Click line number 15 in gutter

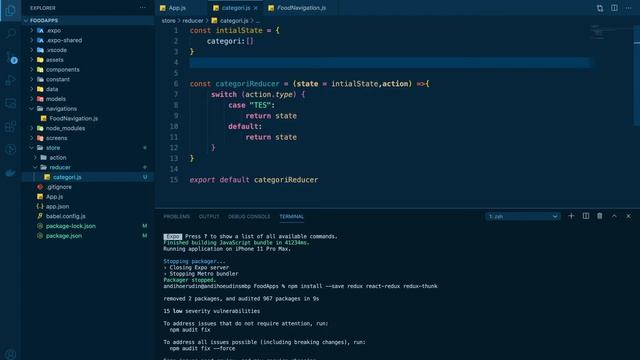click(174, 180)
